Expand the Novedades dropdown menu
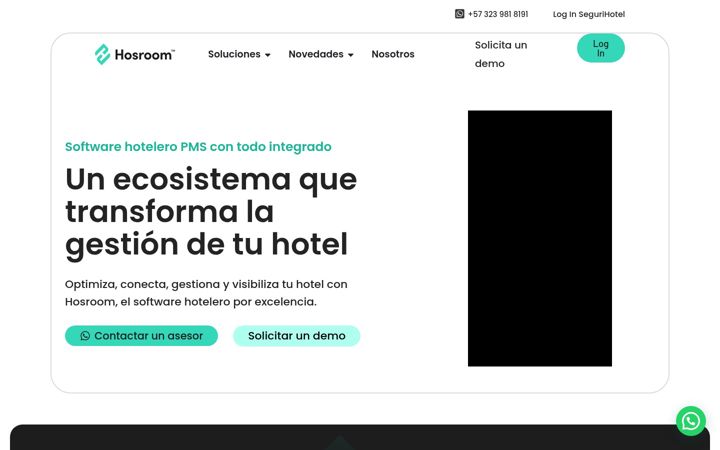 click(x=321, y=54)
